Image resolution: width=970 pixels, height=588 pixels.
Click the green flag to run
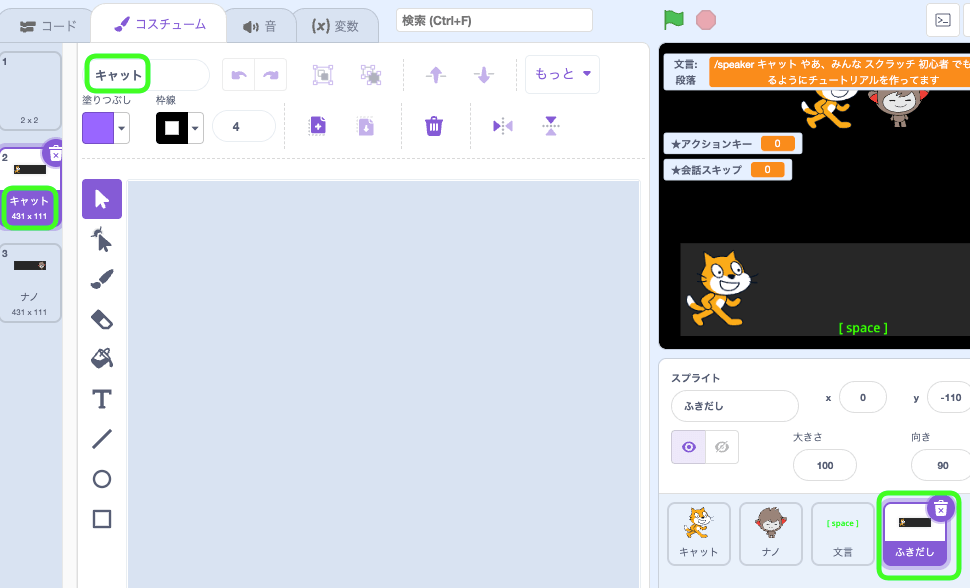coord(673,20)
